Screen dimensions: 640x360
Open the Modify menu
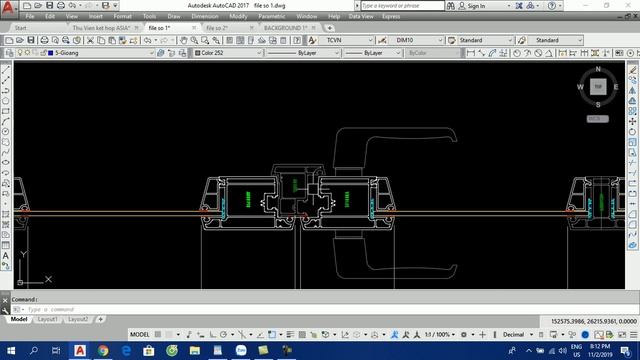click(238, 16)
